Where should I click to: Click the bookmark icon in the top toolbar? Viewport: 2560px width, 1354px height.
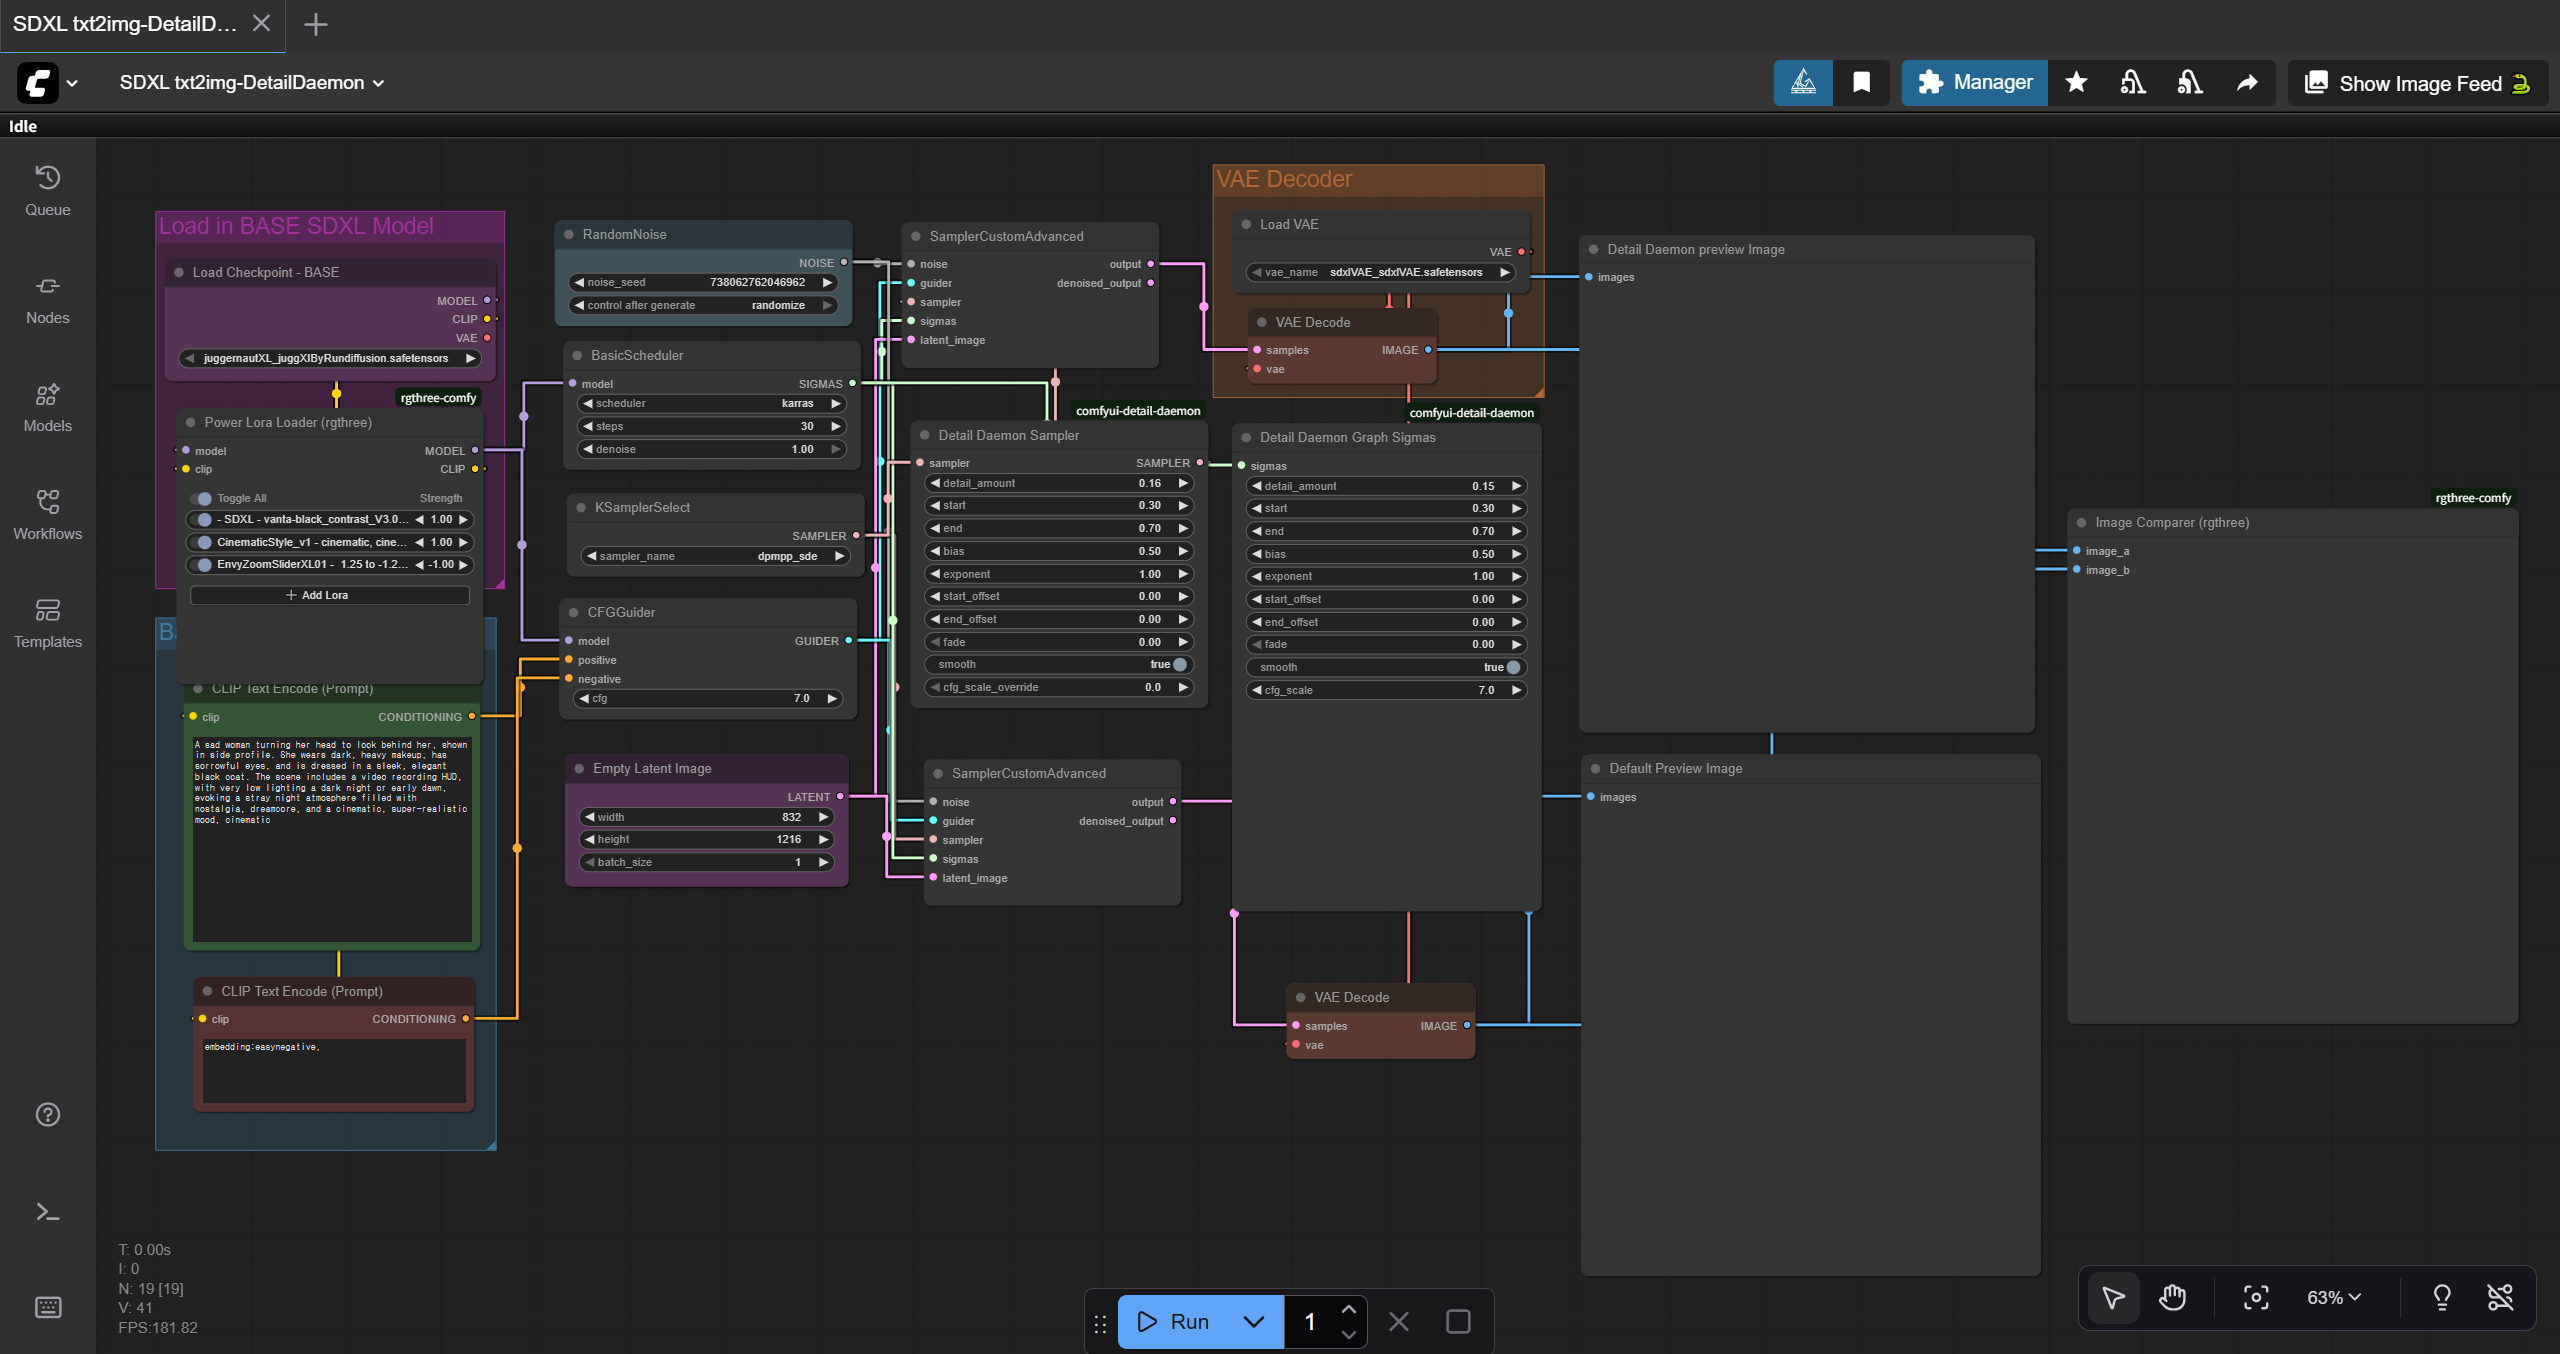pyautogui.click(x=1860, y=83)
